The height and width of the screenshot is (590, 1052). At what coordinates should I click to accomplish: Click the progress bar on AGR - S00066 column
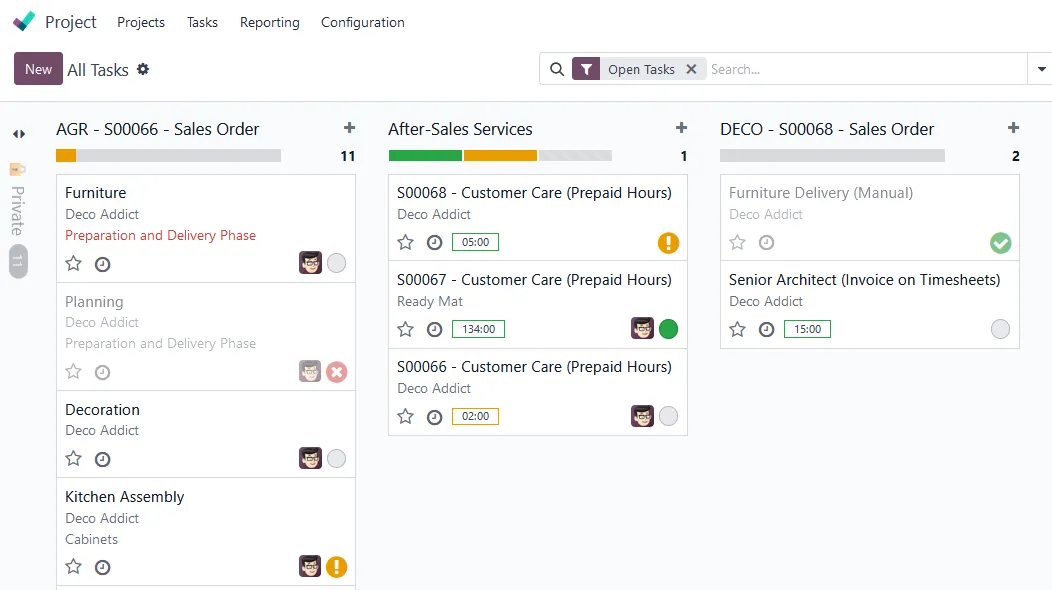point(167,155)
